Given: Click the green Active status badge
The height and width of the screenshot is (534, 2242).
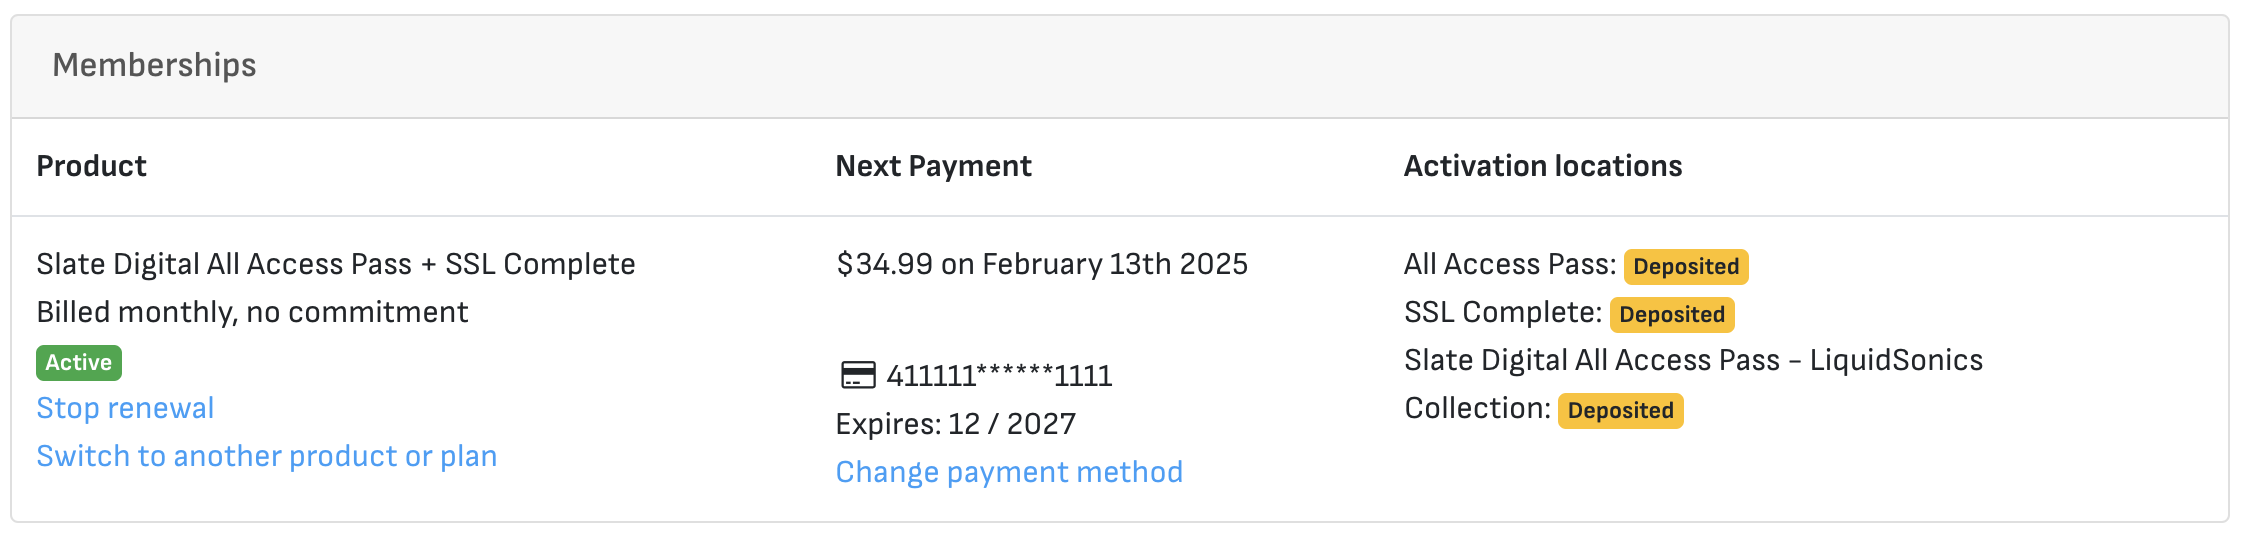Looking at the screenshot, I should (x=79, y=363).
